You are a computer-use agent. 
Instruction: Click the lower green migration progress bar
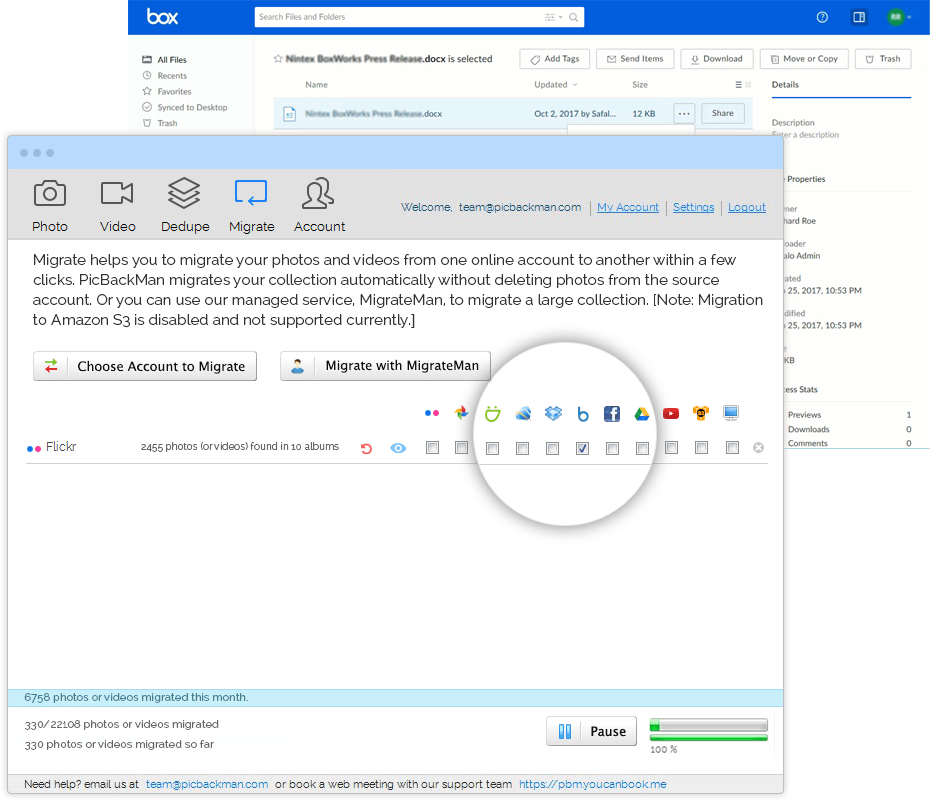[709, 738]
